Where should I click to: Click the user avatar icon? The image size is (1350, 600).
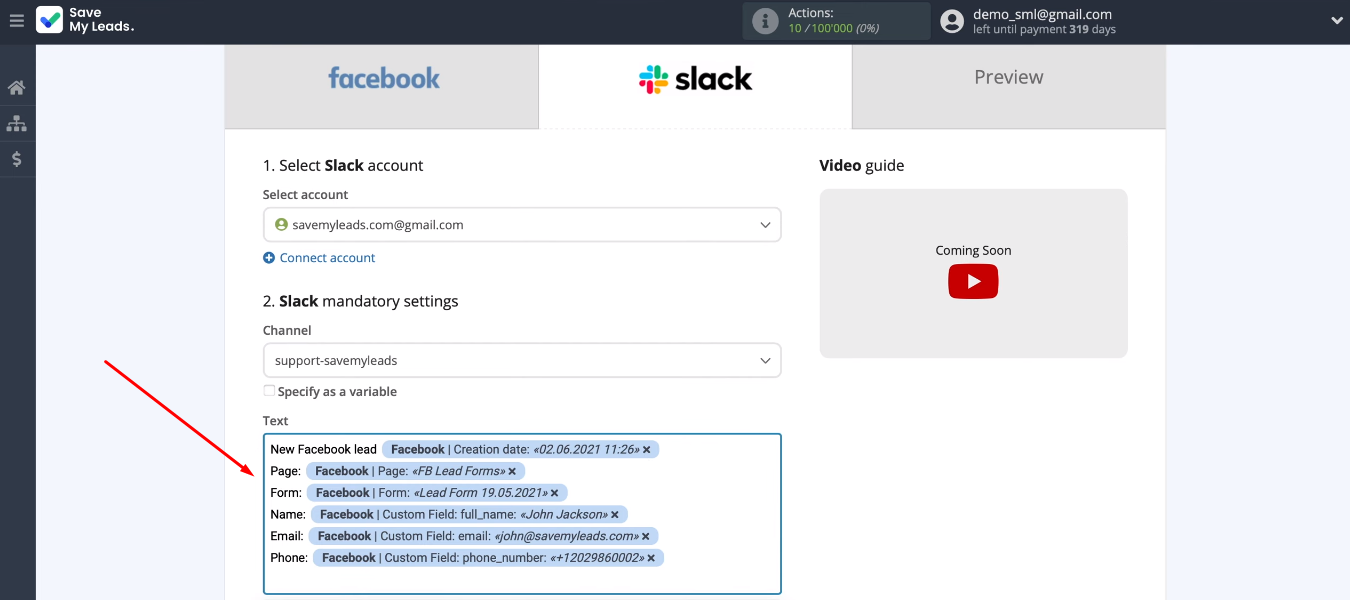[x=952, y=21]
